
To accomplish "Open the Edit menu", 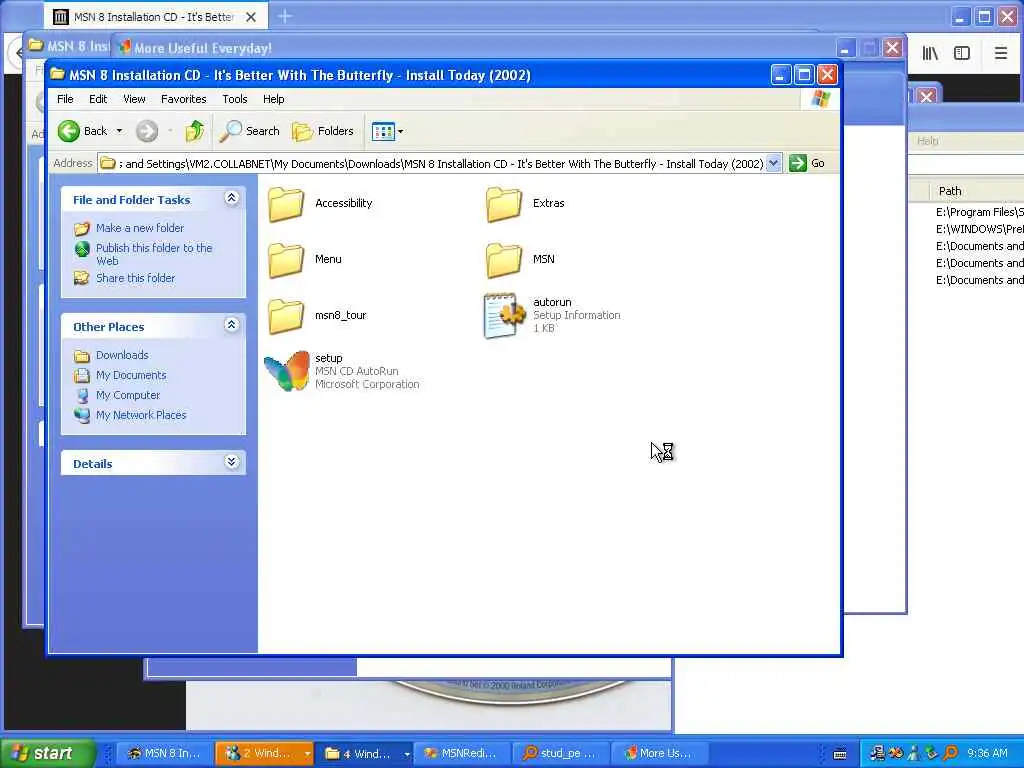I will (98, 99).
